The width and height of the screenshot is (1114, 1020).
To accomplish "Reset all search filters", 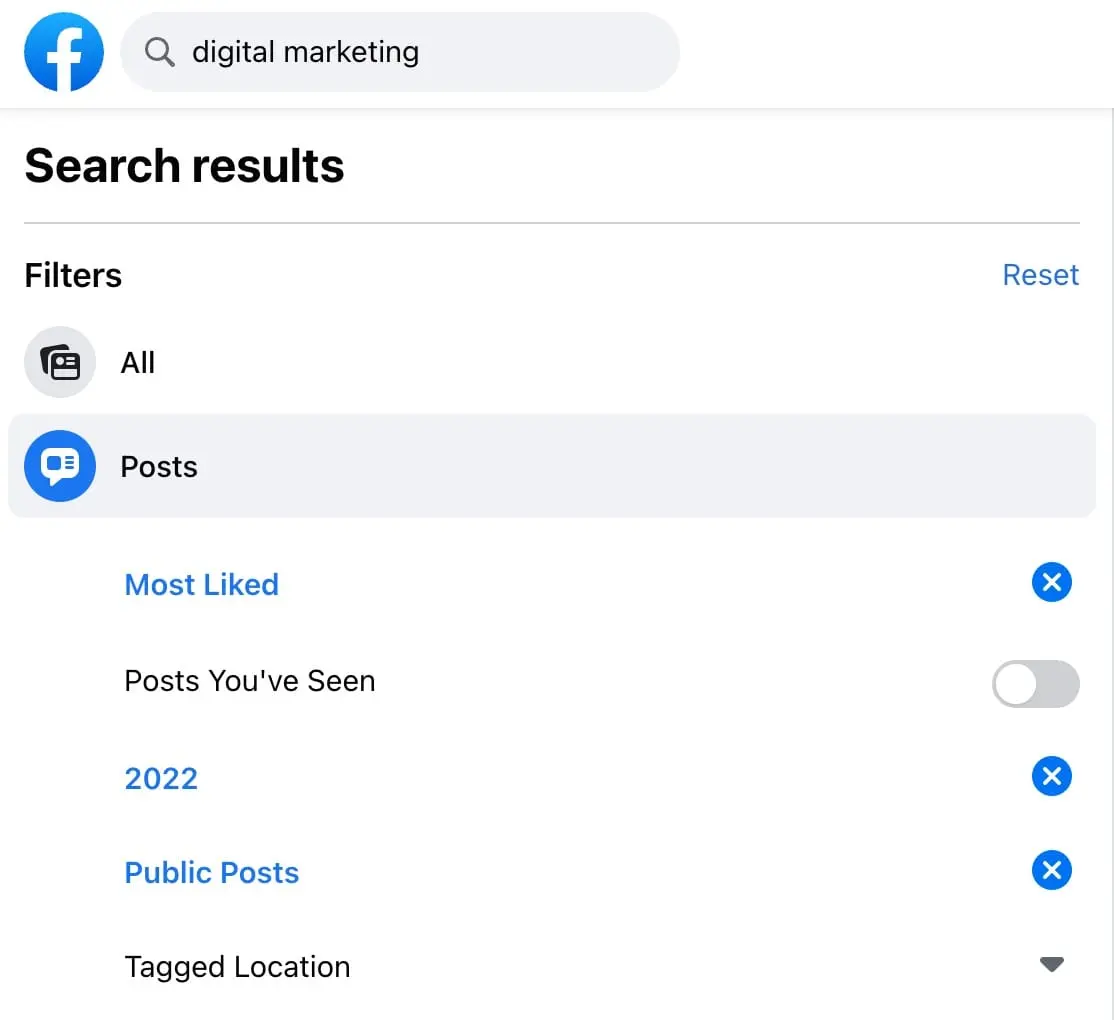I will click(1040, 275).
